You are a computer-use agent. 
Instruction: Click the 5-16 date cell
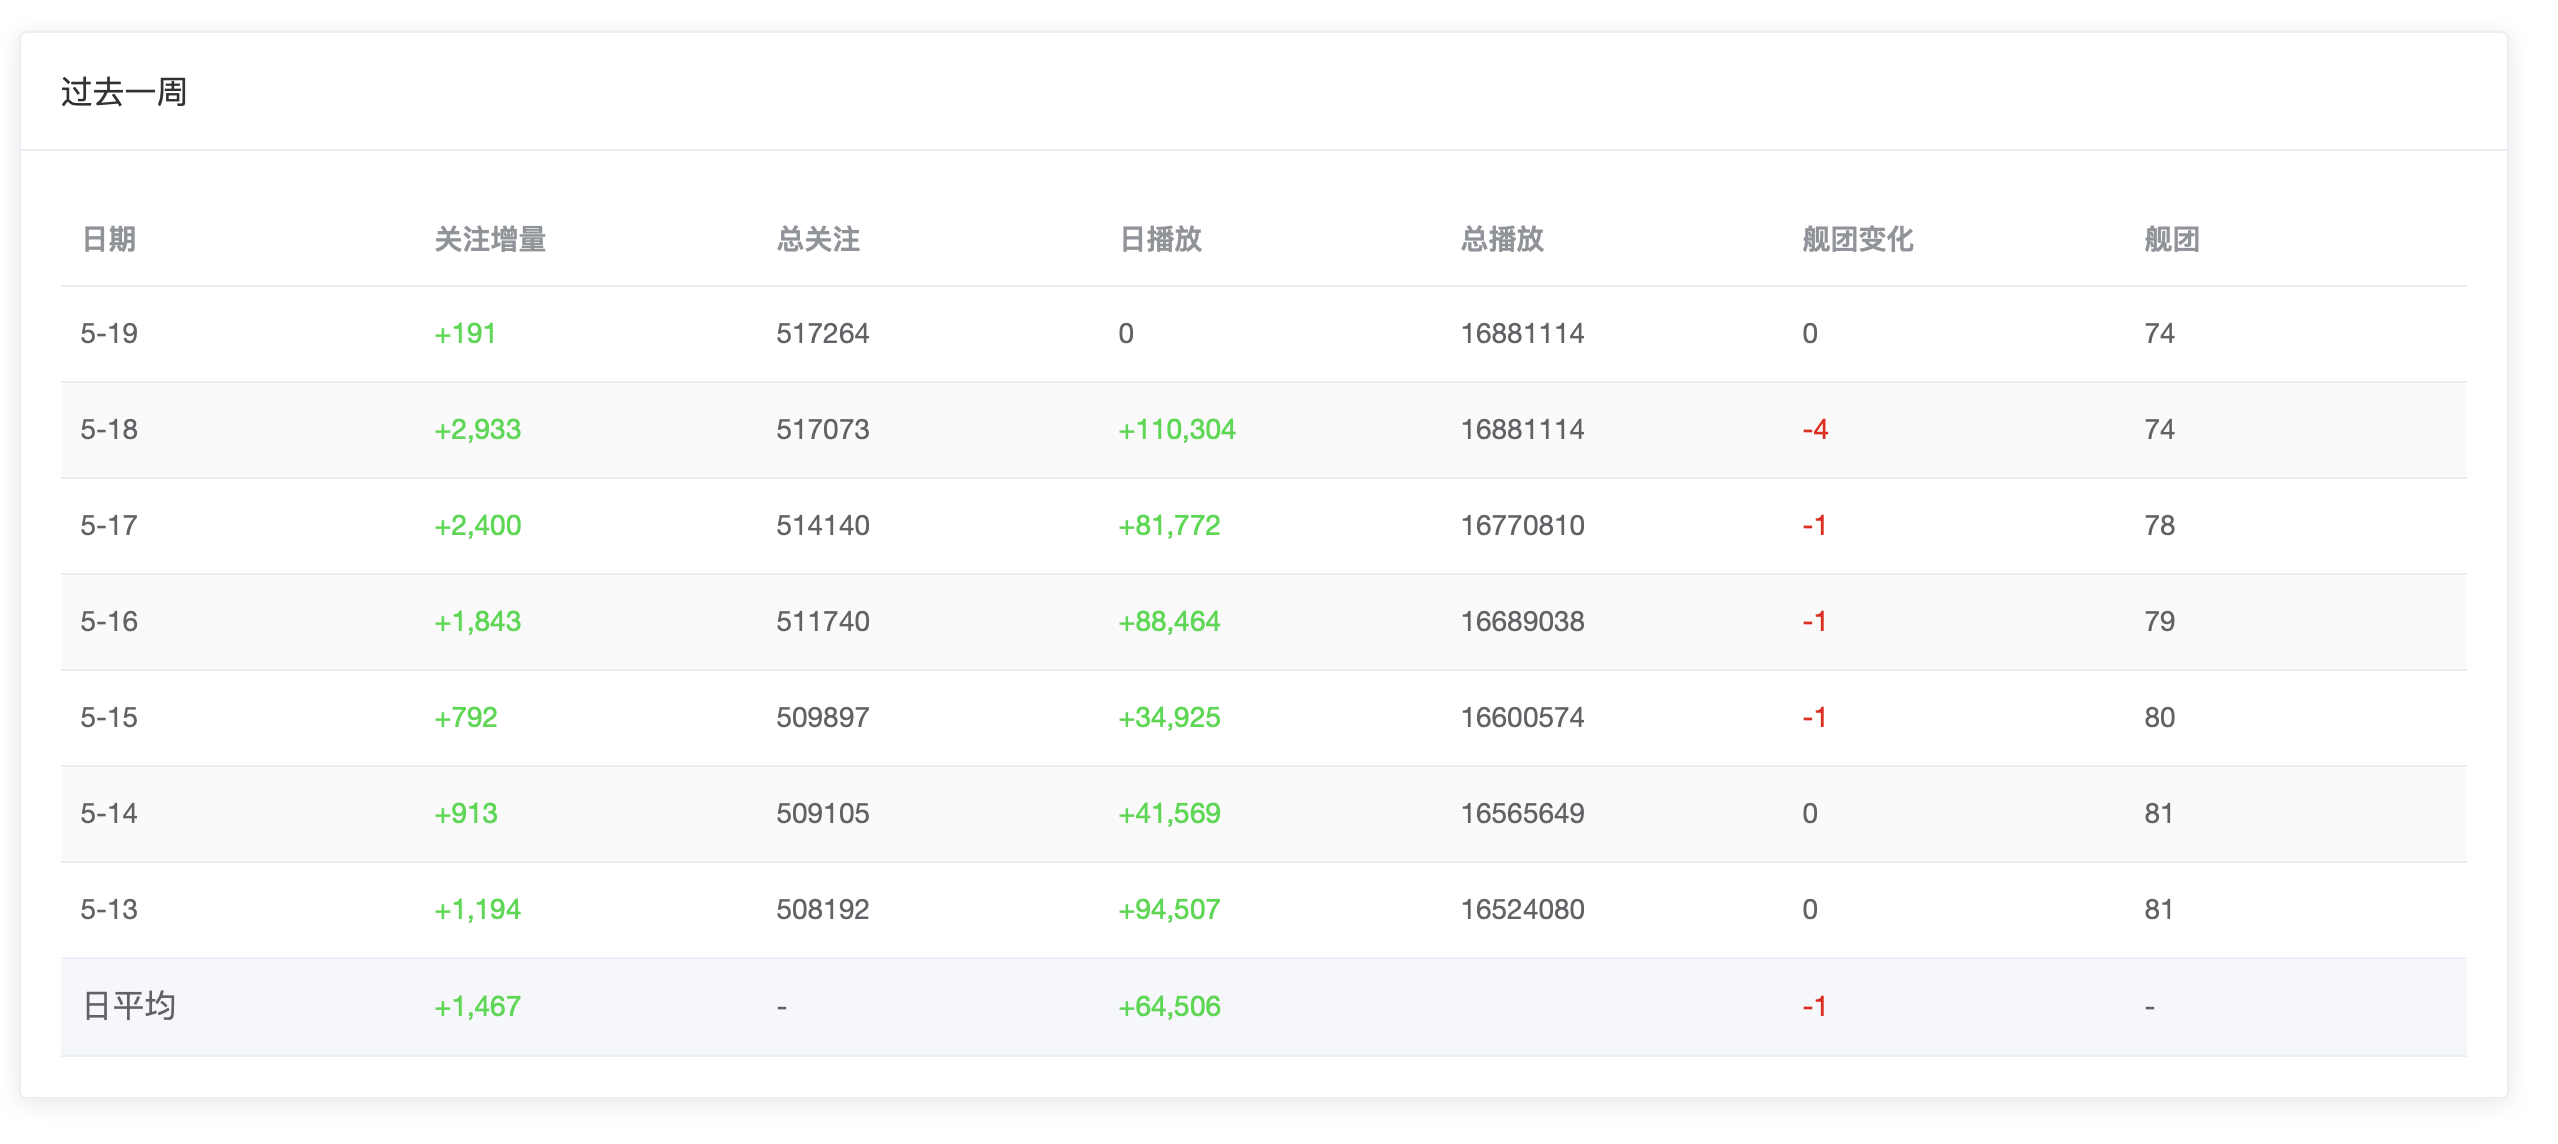click(x=109, y=621)
